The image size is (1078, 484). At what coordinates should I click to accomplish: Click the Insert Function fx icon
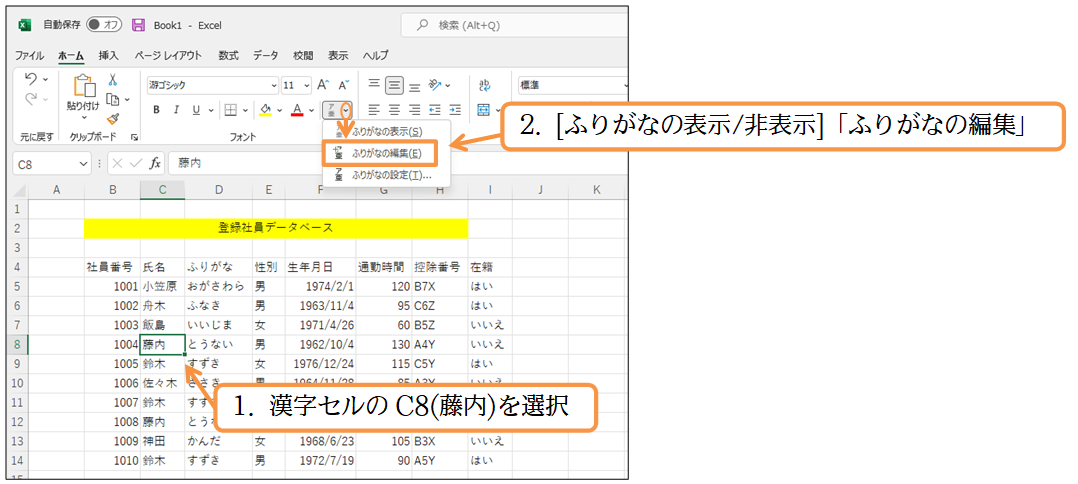click(x=155, y=163)
